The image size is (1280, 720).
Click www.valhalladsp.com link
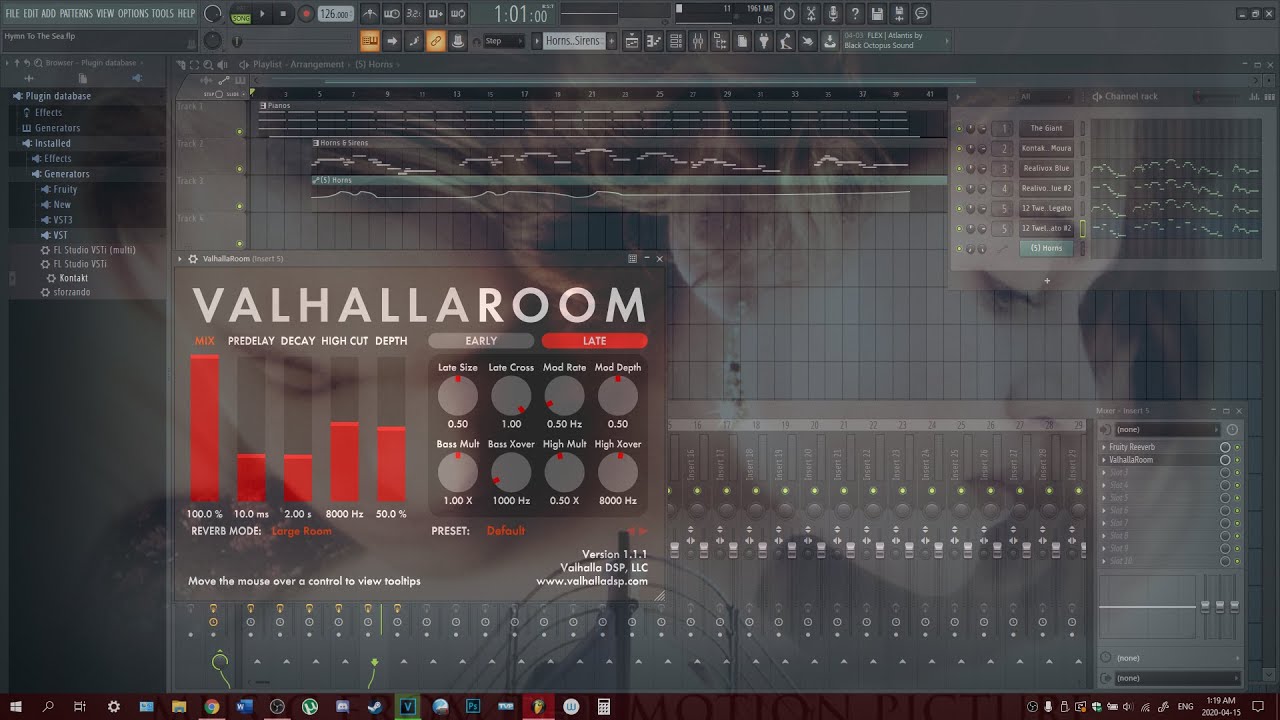[x=592, y=581]
